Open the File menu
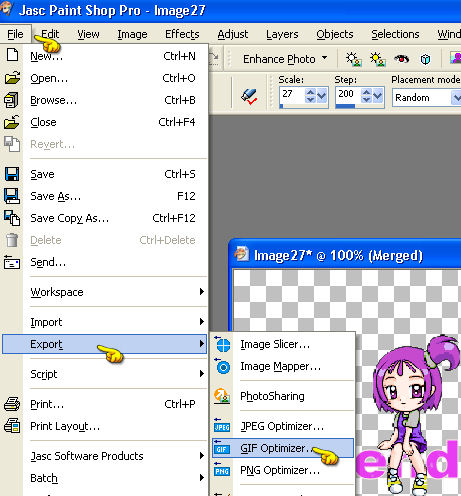Image resolution: width=461 pixels, height=496 pixels. coord(15,34)
